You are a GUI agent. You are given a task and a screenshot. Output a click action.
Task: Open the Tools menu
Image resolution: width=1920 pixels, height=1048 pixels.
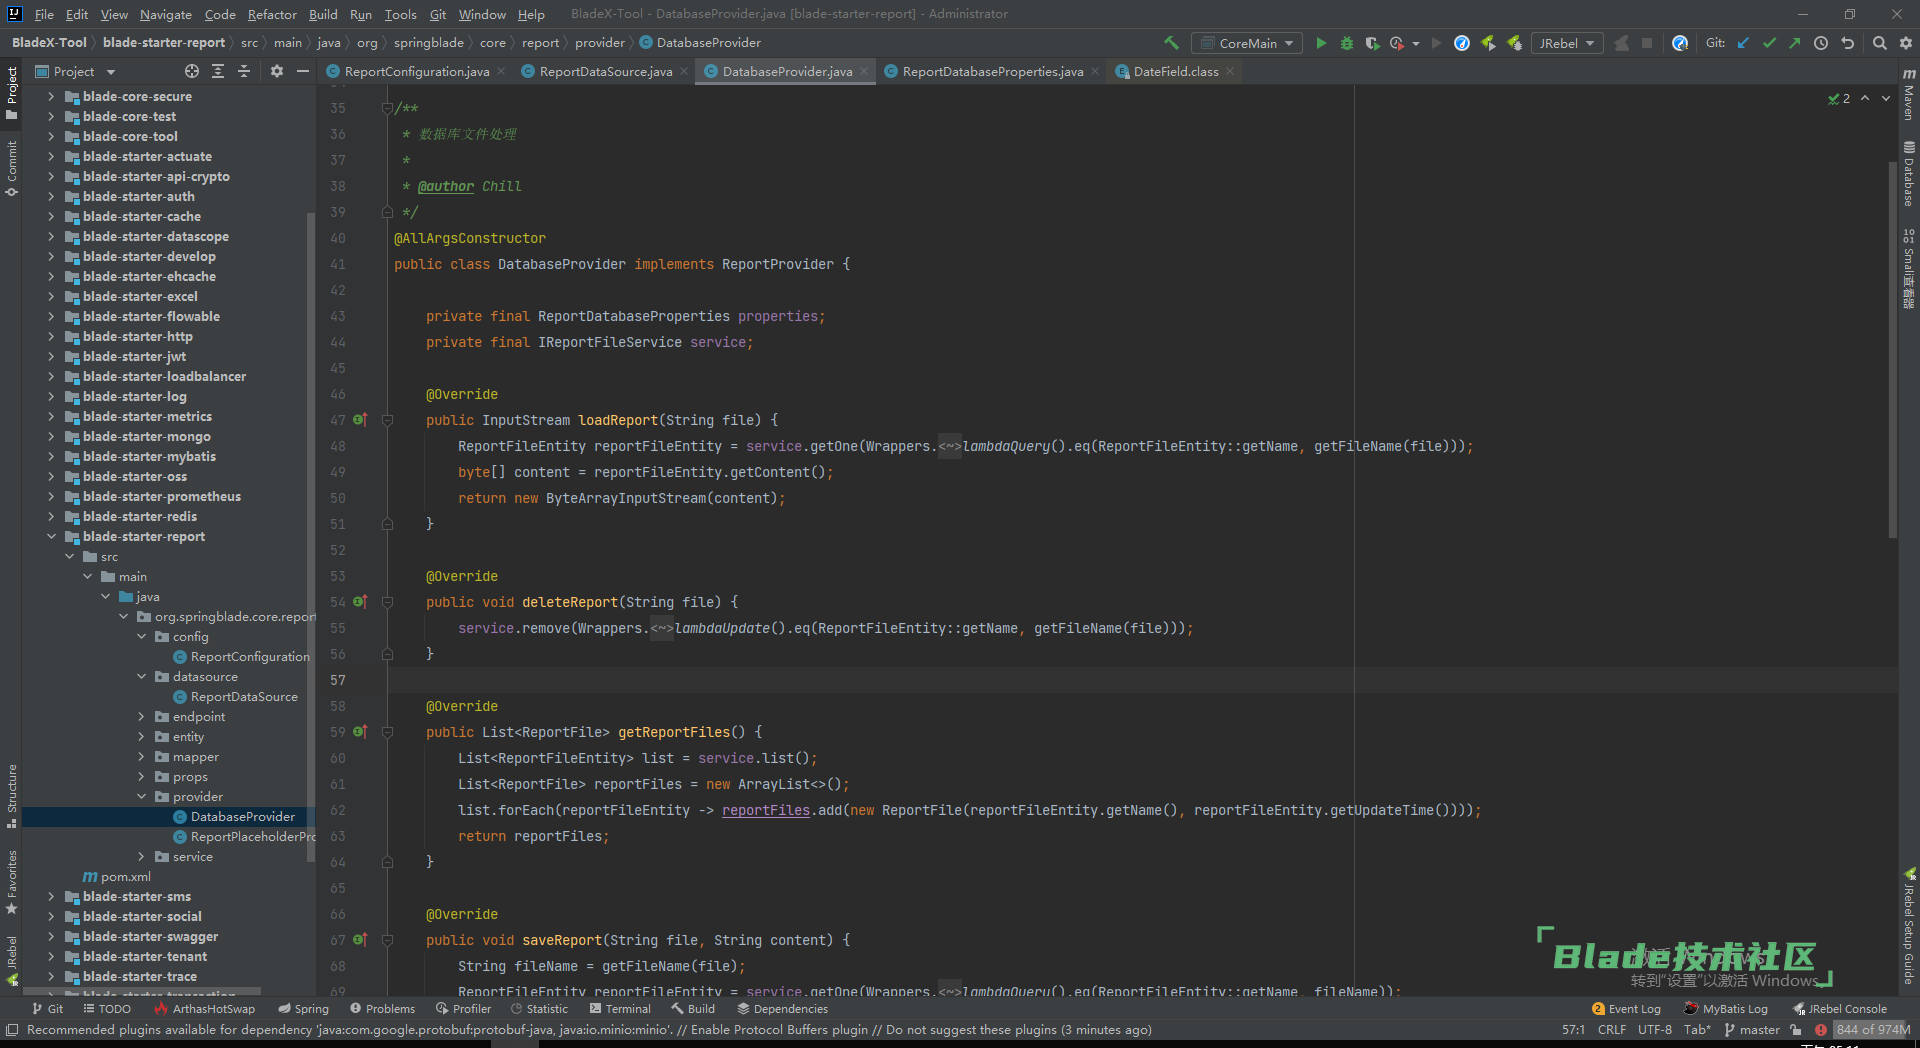[400, 14]
